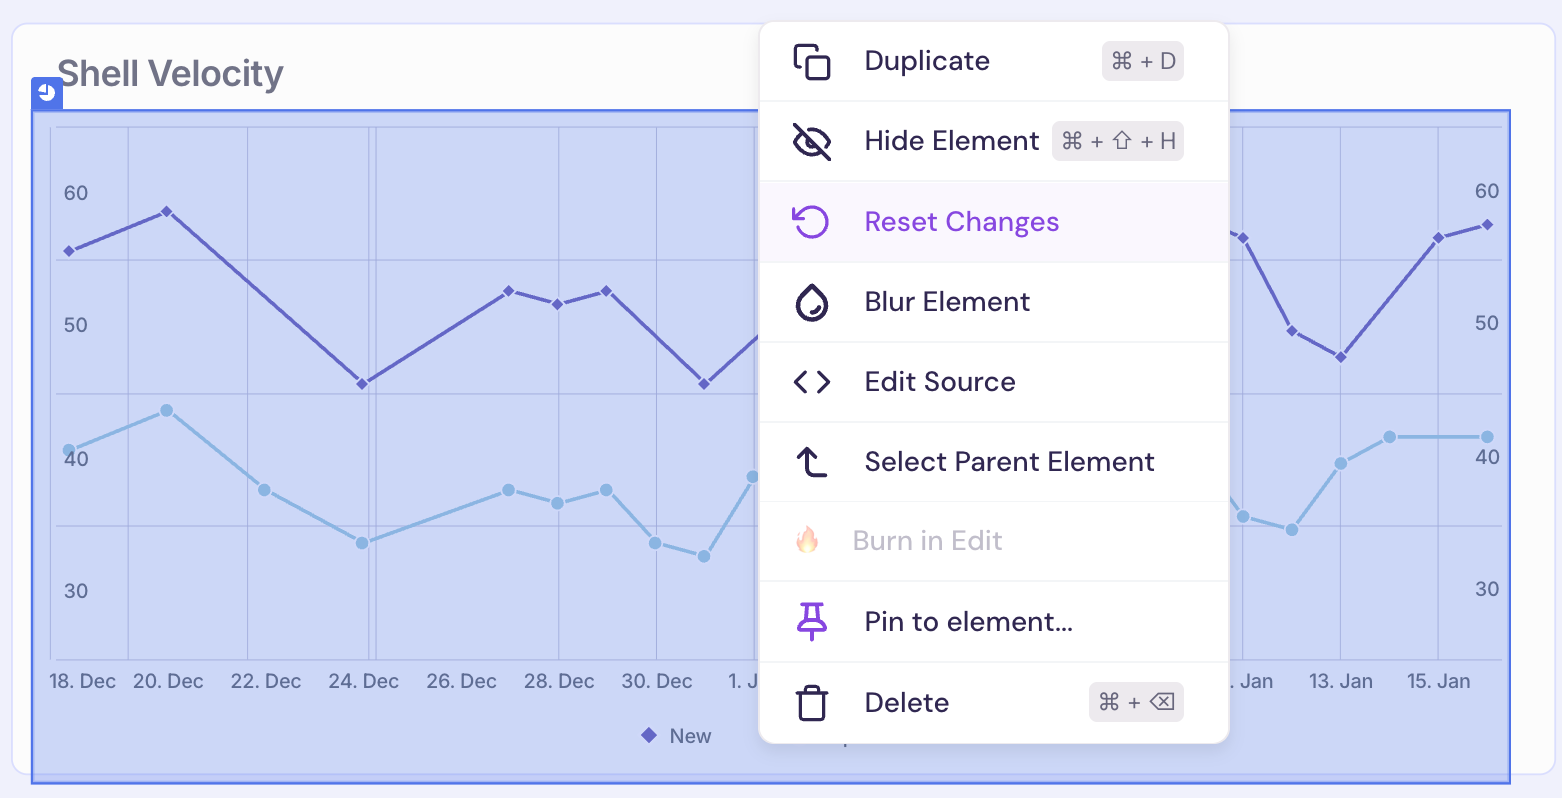The image size is (1562, 798).
Task: Open the Pin to element… option
Action: [967, 621]
